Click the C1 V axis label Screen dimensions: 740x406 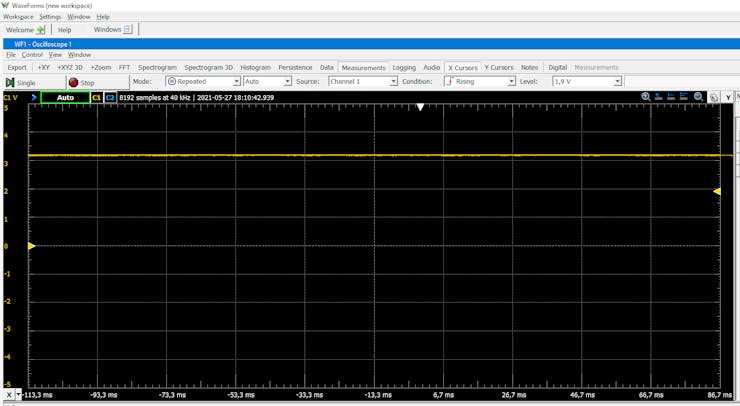coord(10,98)
